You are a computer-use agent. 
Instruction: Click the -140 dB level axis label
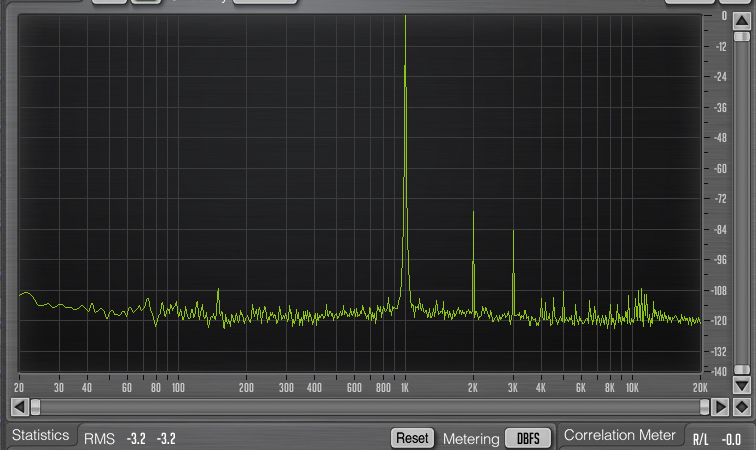click(719, 372)
